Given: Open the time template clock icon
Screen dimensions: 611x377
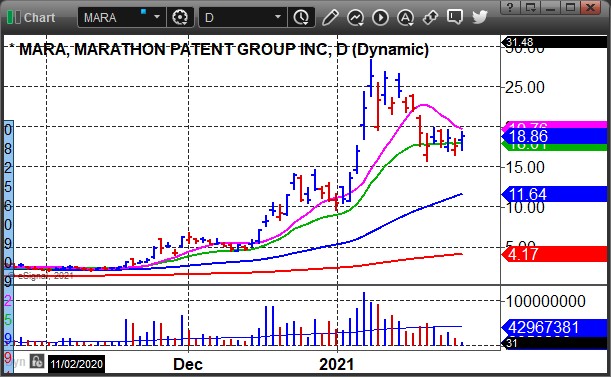Looking at the screenshot, I should tap(301, 18).
